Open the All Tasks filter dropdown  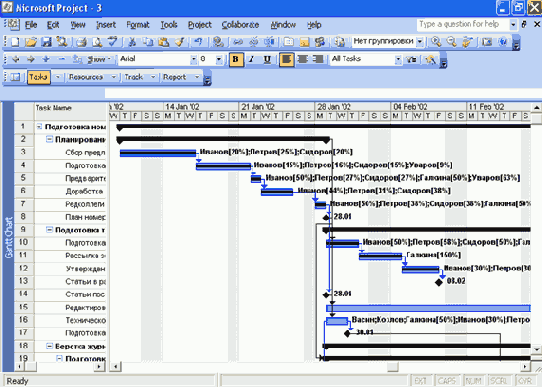click(x=398, y=60)
